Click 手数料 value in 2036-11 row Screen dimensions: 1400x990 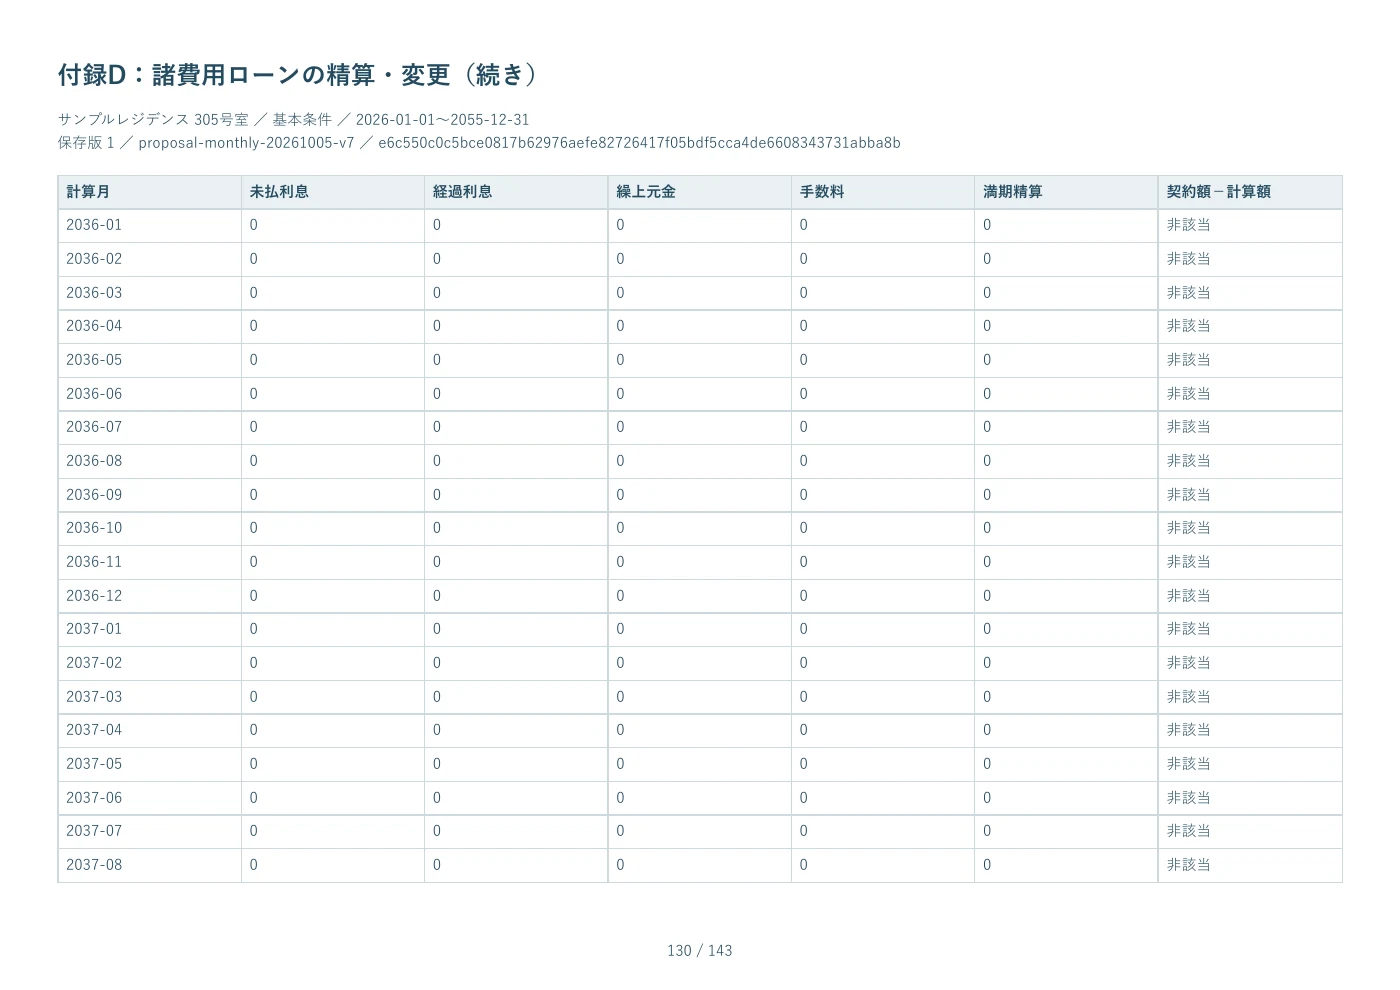coord(803,562)
